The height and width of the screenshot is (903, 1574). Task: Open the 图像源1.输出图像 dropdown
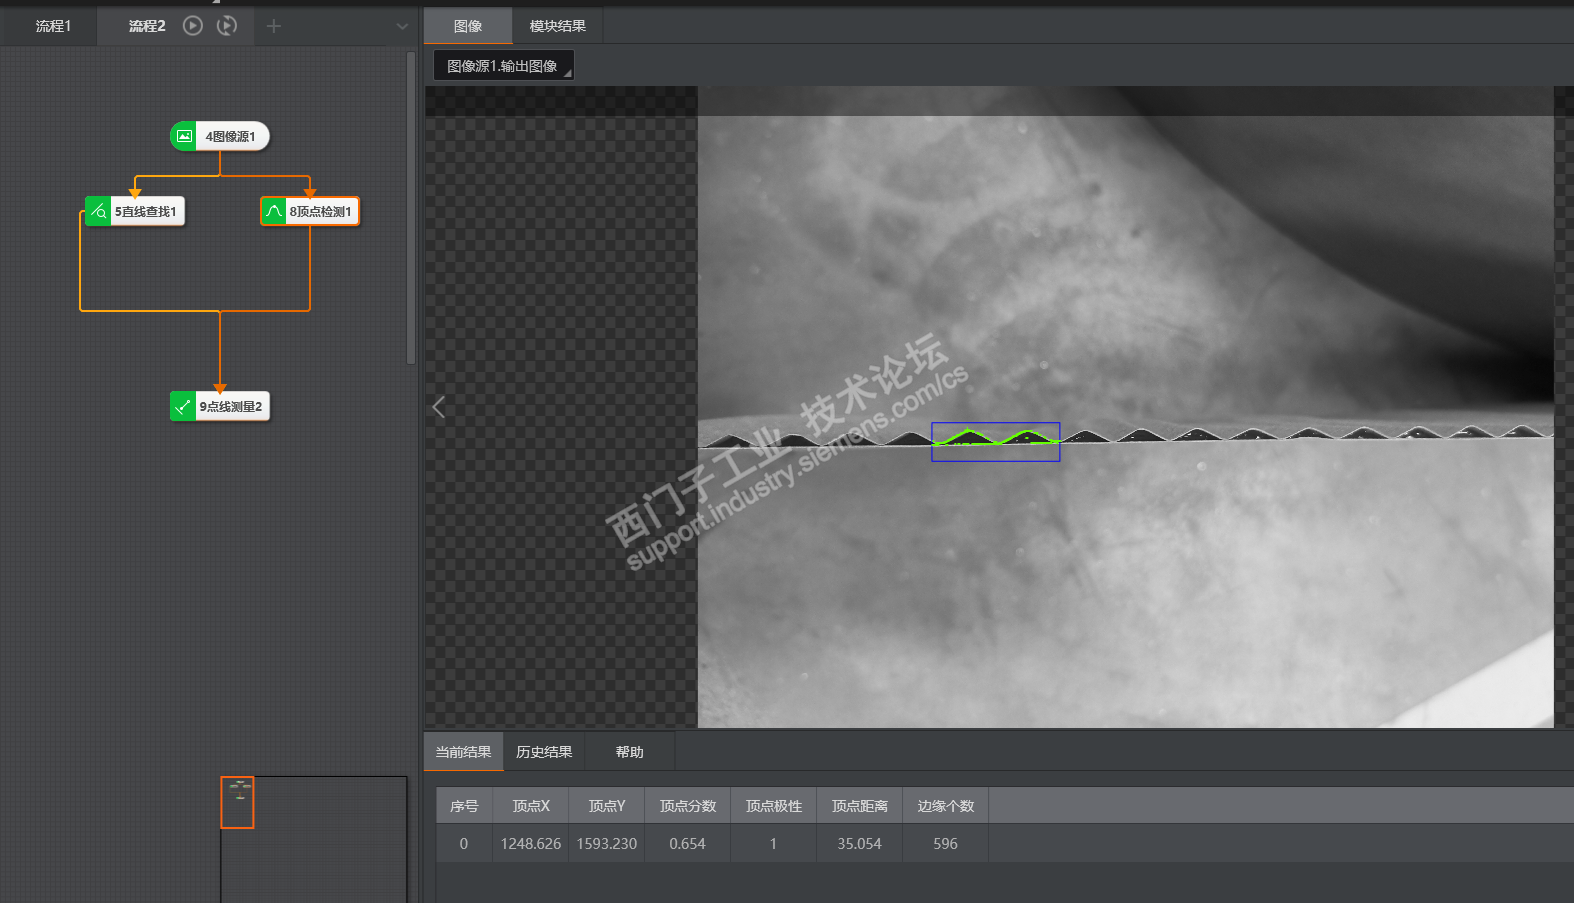point(504,66)
